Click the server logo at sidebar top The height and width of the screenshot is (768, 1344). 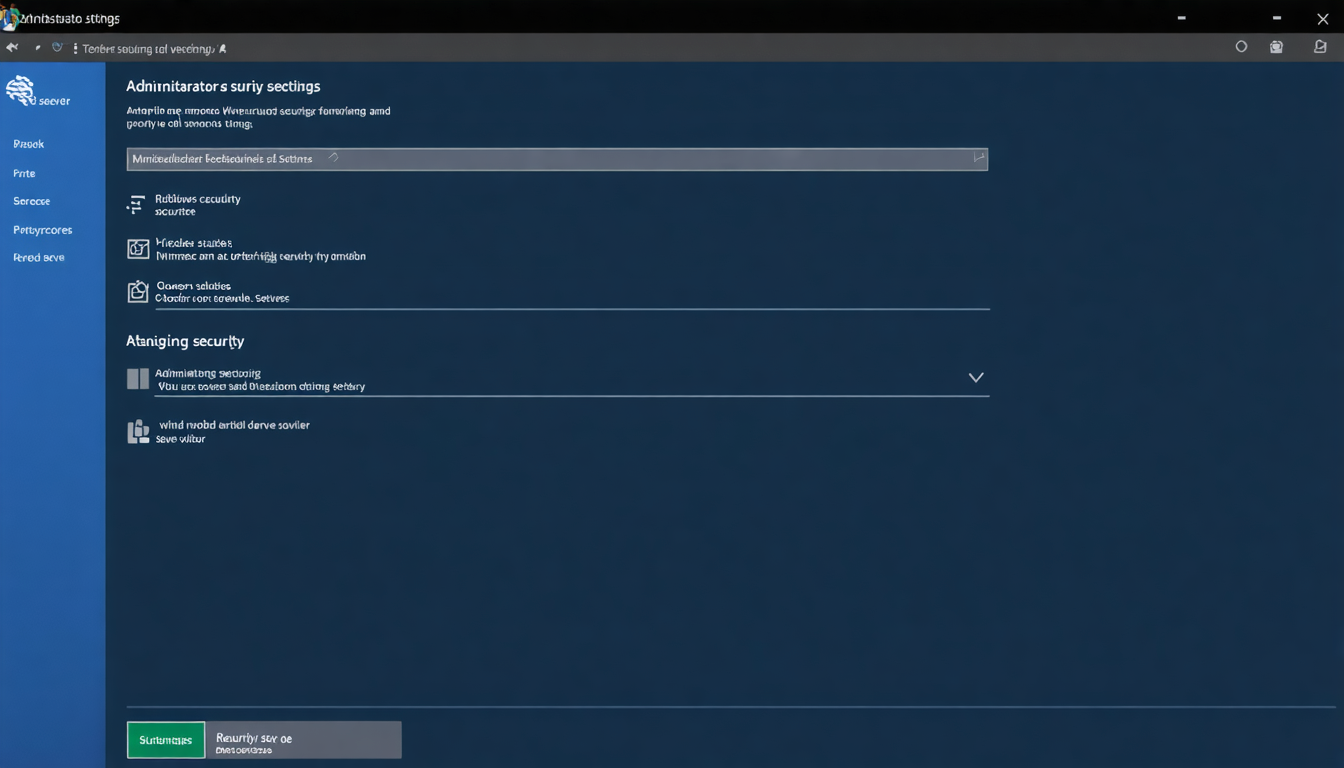coord(22,89)
